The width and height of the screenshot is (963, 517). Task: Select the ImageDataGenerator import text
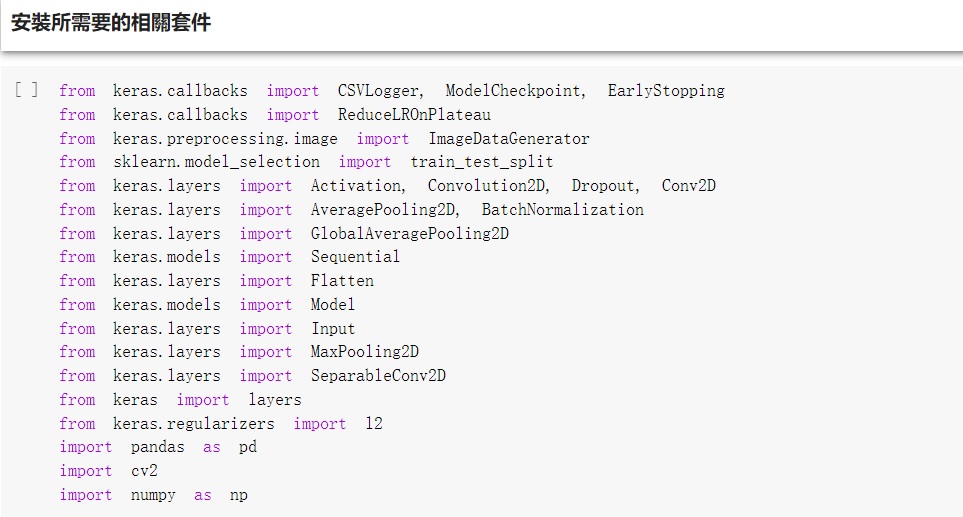click(x=509, y=139)
